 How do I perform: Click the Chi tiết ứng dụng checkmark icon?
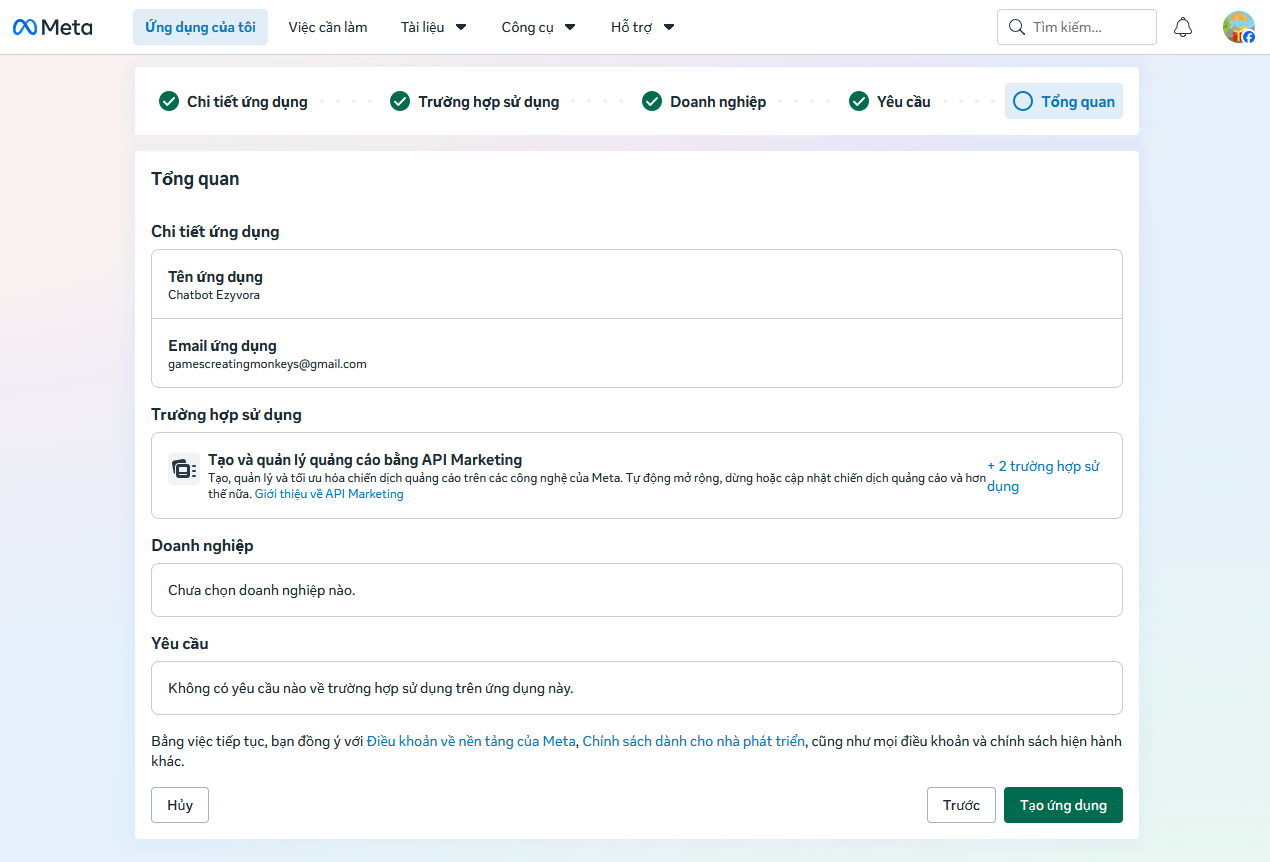tap(168, 101)
